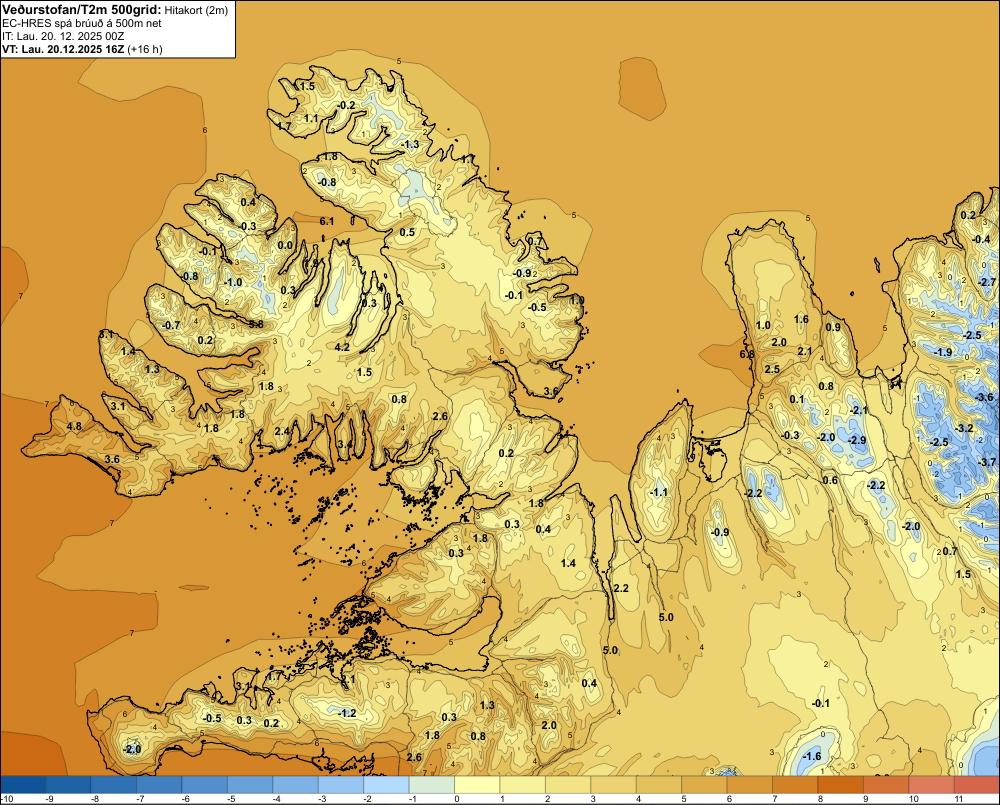Viewport: 1000px width, 805px height.
Task: Click the 'Hitakort (2m)' label
Action: coord(196,10)
